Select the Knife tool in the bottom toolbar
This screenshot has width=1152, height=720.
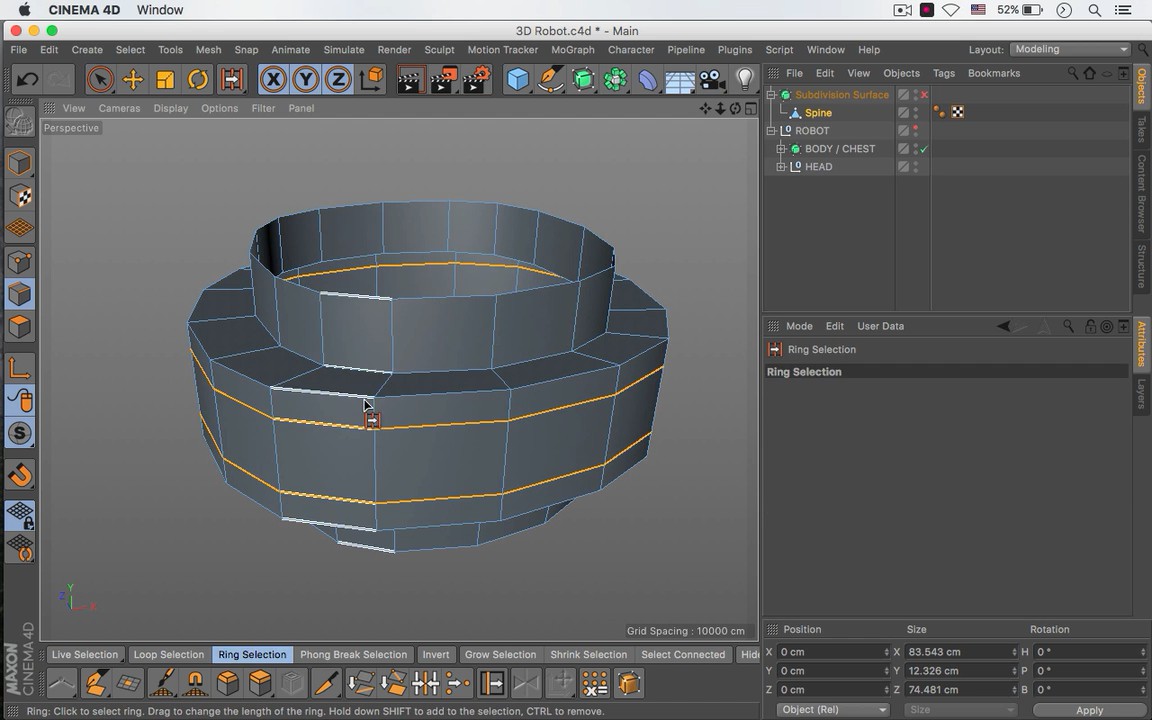326,684
